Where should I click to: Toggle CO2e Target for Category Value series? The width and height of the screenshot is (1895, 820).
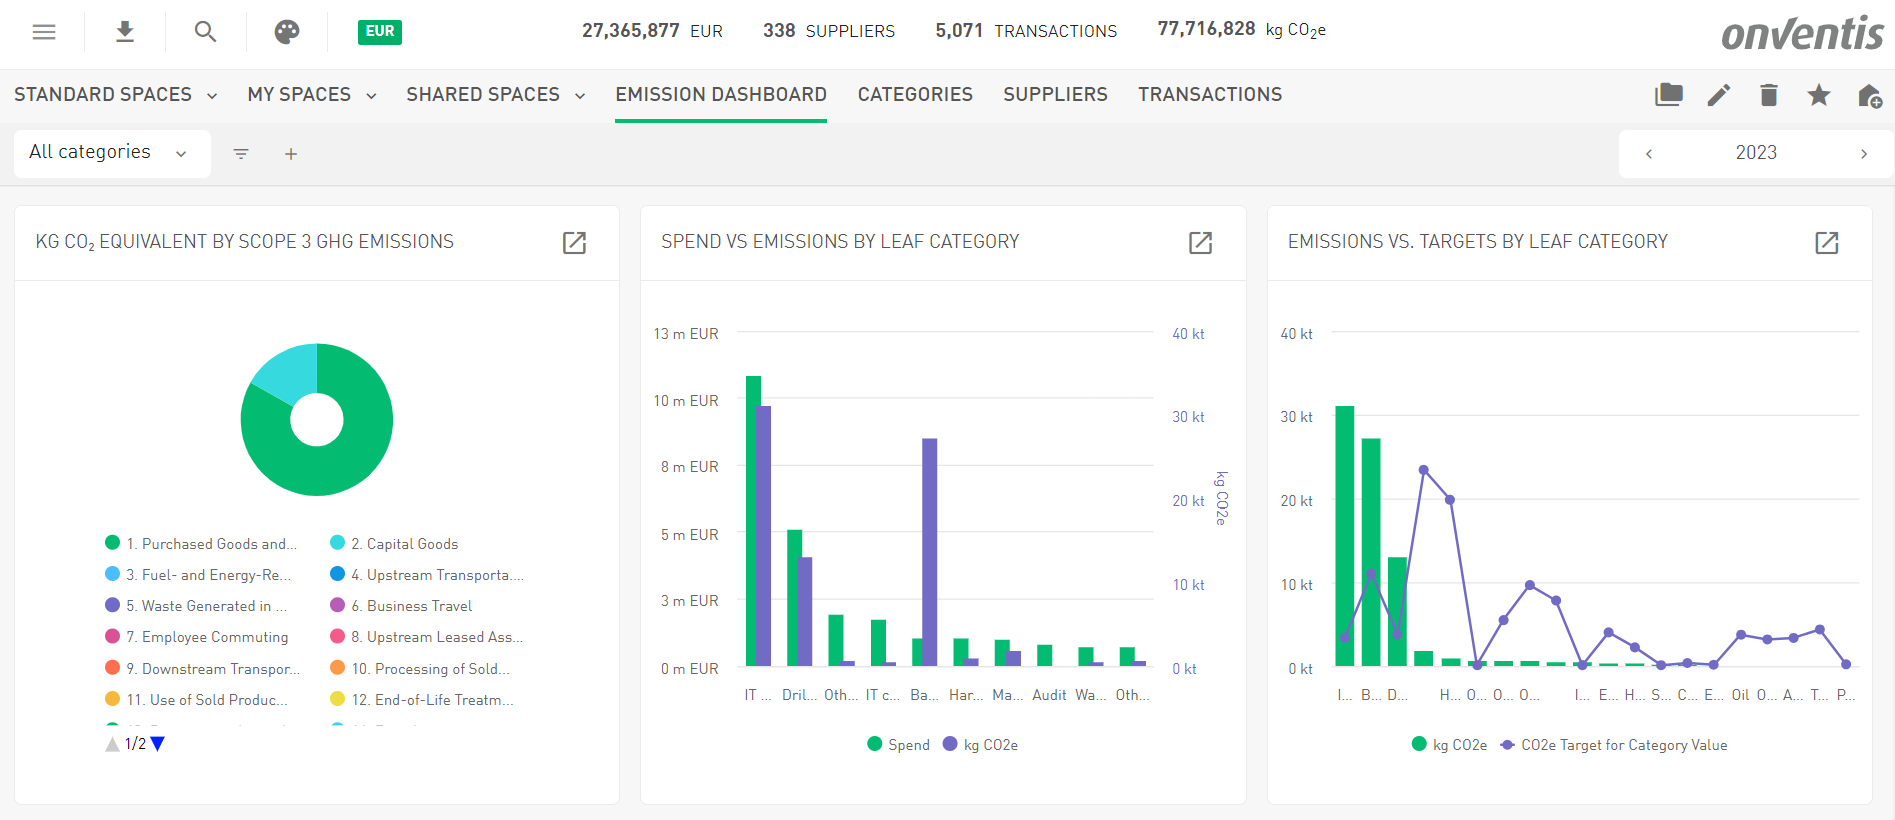pyautogui.click(x=1613, y=745)
